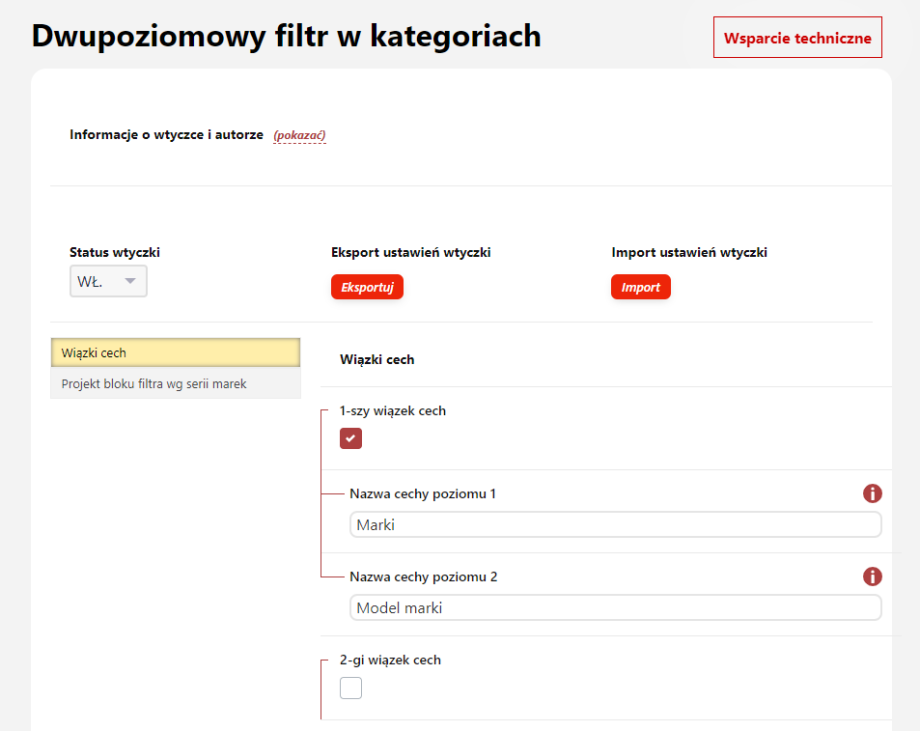The height and width of the screenshot is (731, 920).
Task: Select the Wiązki cech sidebar tab
Action: coord(175,353)
